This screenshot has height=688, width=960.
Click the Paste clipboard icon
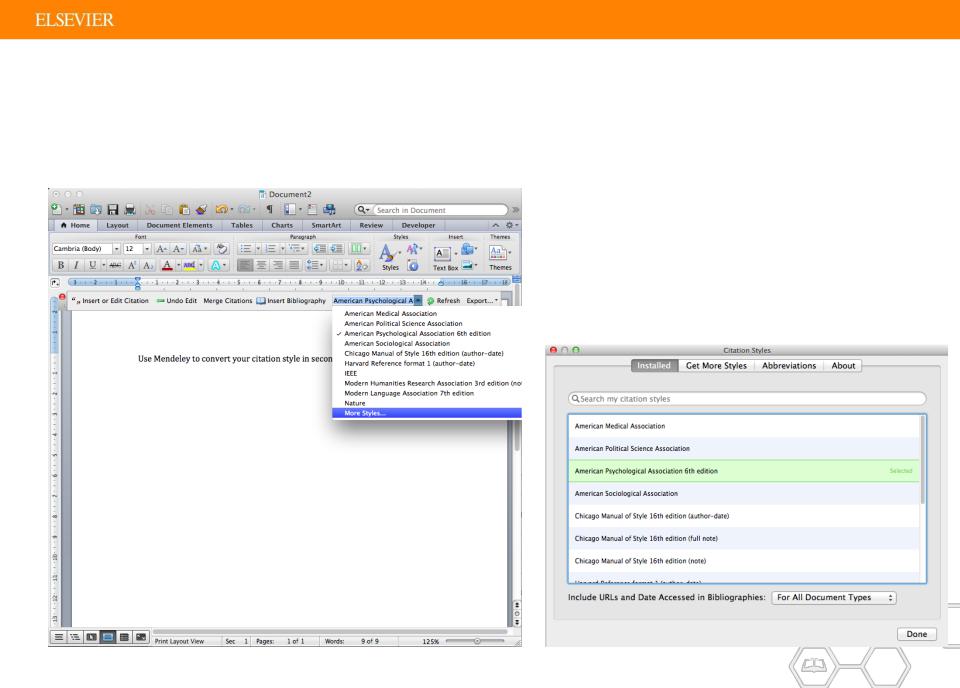pyautogui.click(x=184, y=209)
